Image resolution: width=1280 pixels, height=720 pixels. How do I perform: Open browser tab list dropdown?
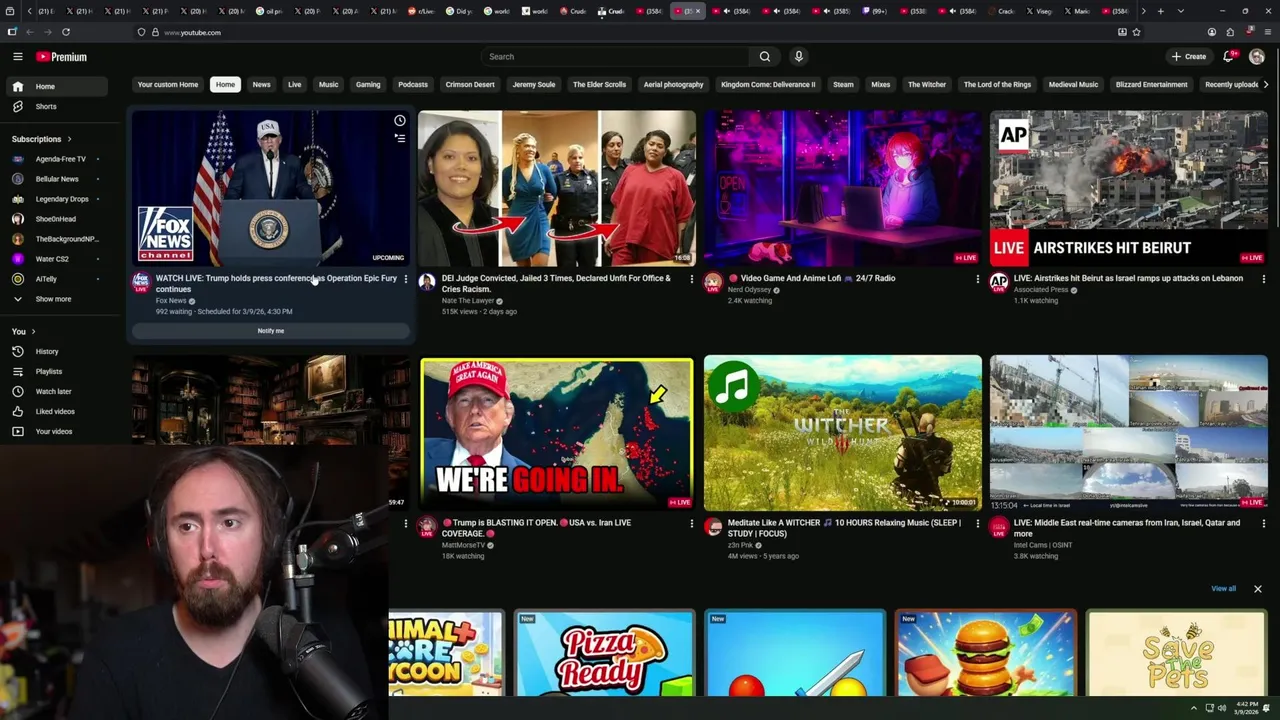(x=1181, y=11)
